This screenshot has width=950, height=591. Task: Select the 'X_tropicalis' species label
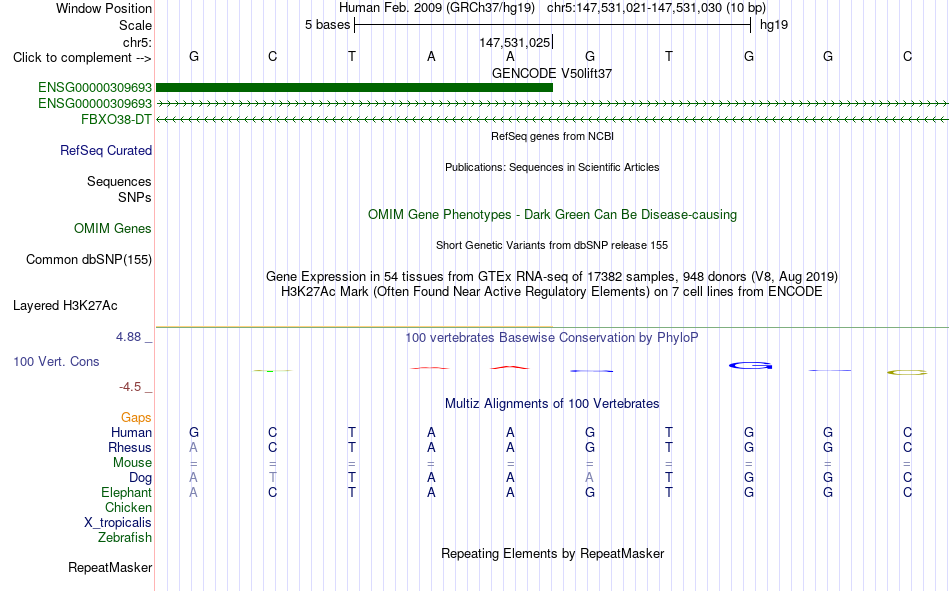point(118,523)
